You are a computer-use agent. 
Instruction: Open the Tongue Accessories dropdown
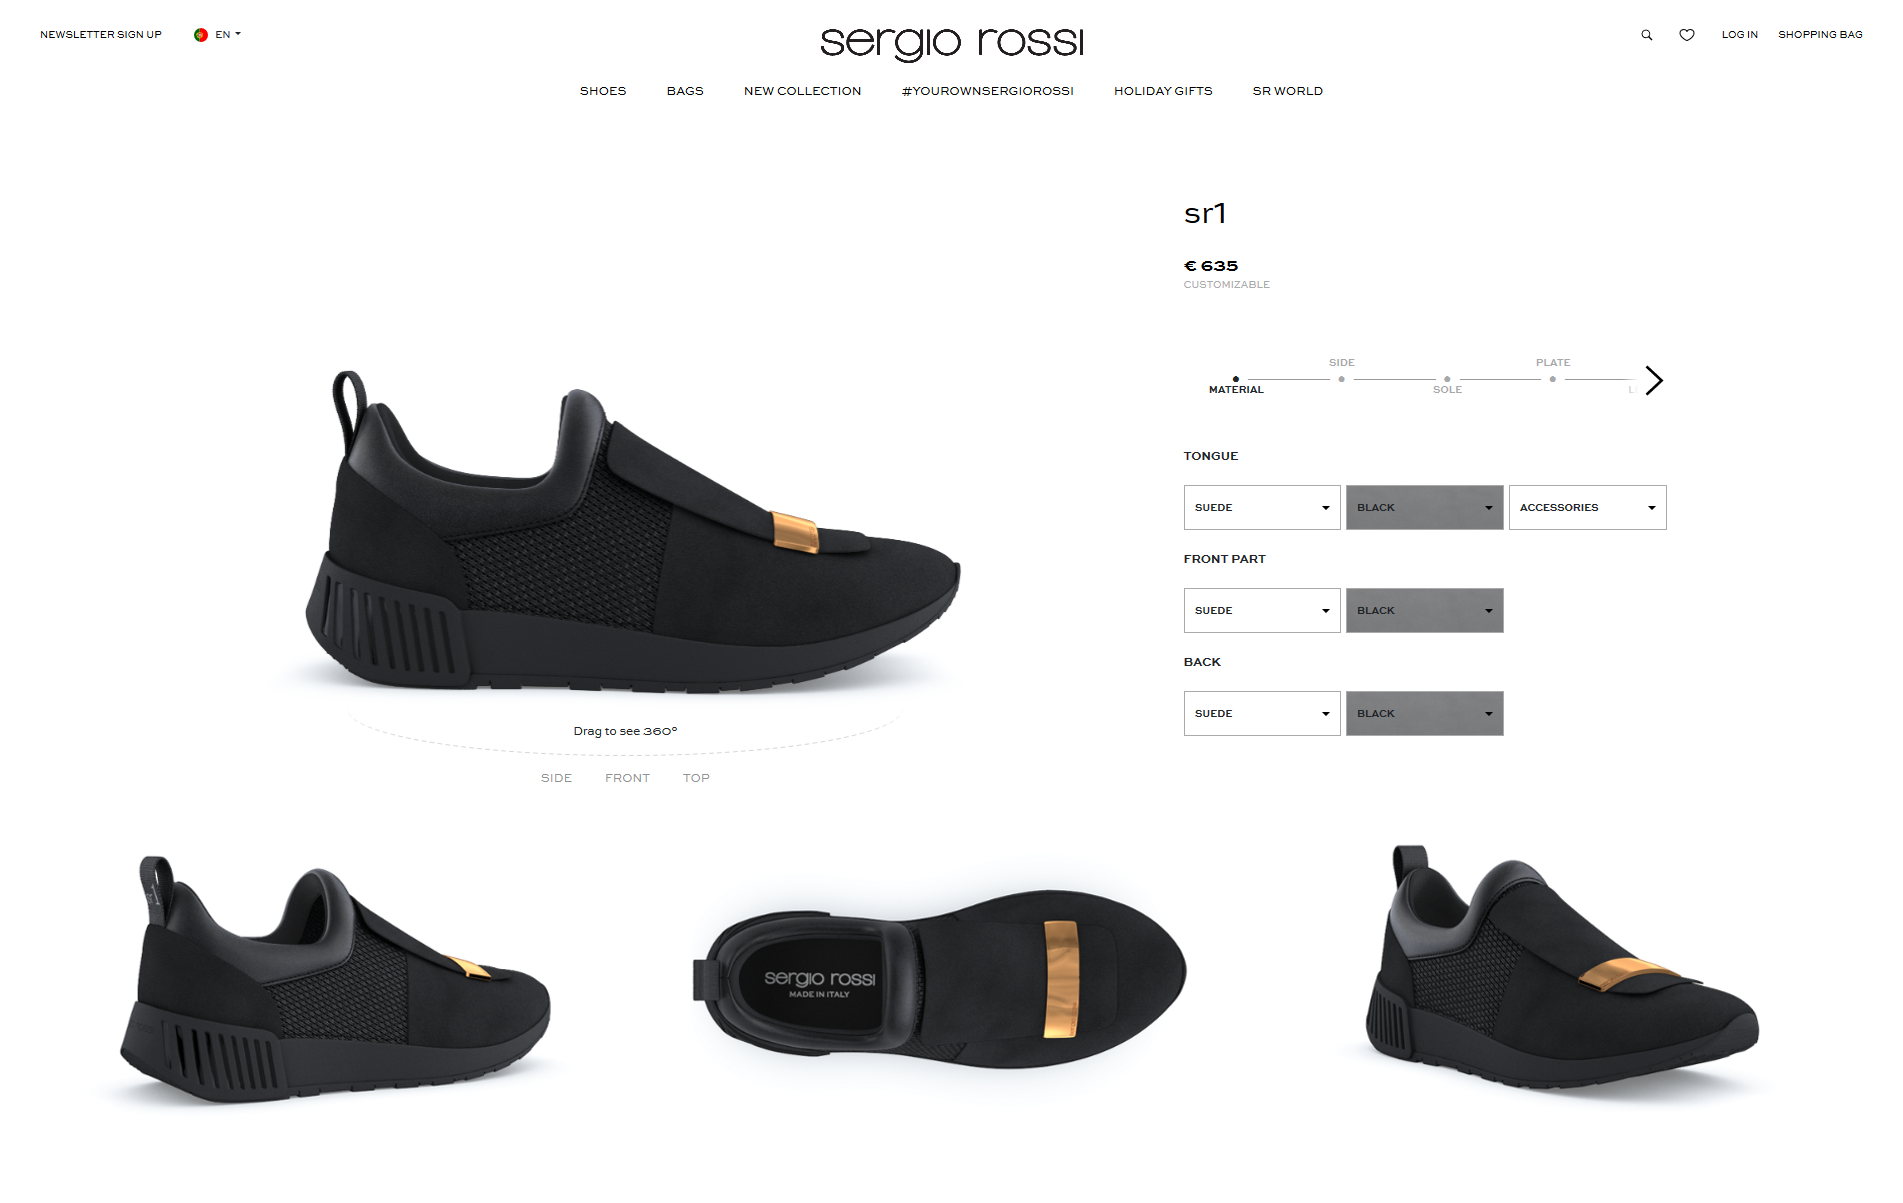click(1587, 508)
